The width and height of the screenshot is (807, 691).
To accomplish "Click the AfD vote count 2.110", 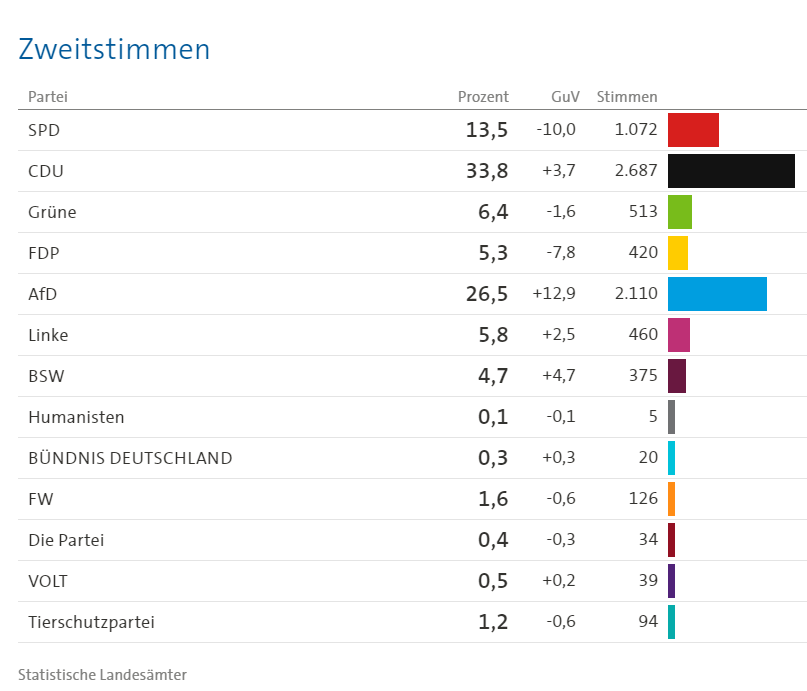I will coord(636,294).
